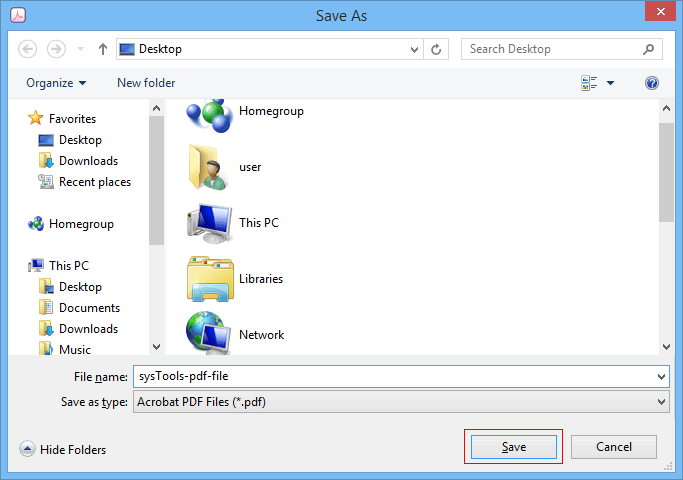Expand the address bar history dropdown

(x=414, y=49)
